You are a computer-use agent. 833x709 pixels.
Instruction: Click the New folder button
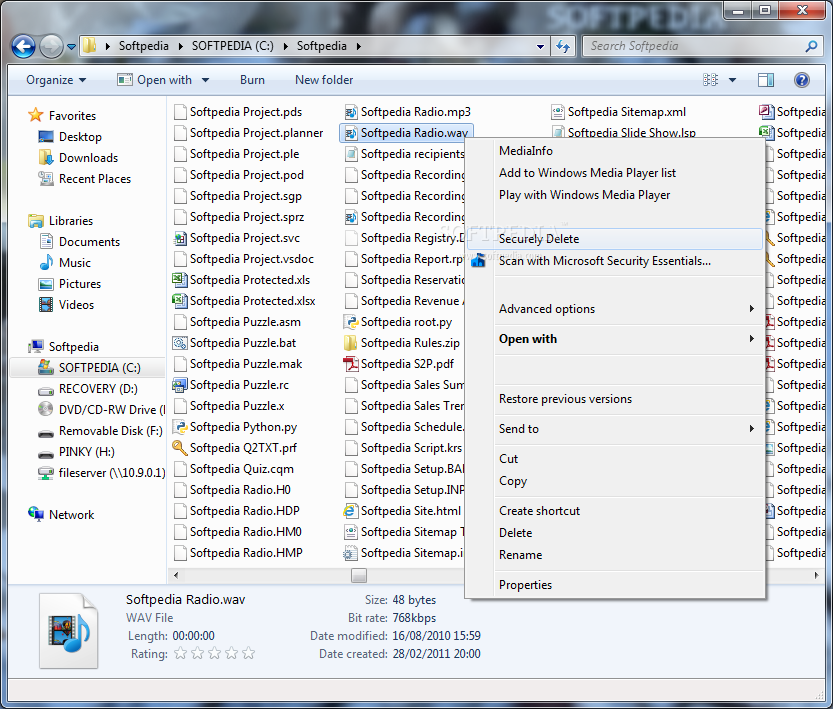(324, 80)
